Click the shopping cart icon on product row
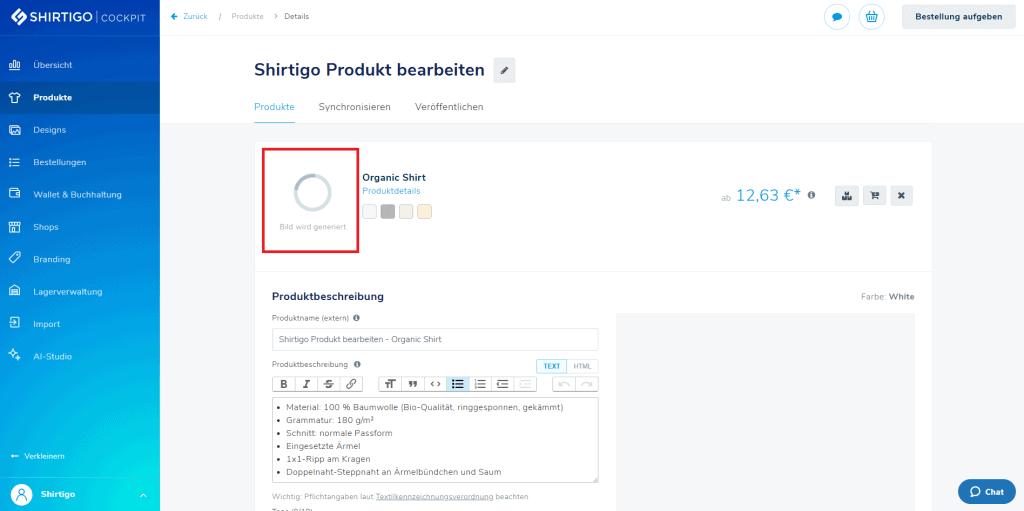The width and height of the screenshot is (1024, 511). click(874, 196)
